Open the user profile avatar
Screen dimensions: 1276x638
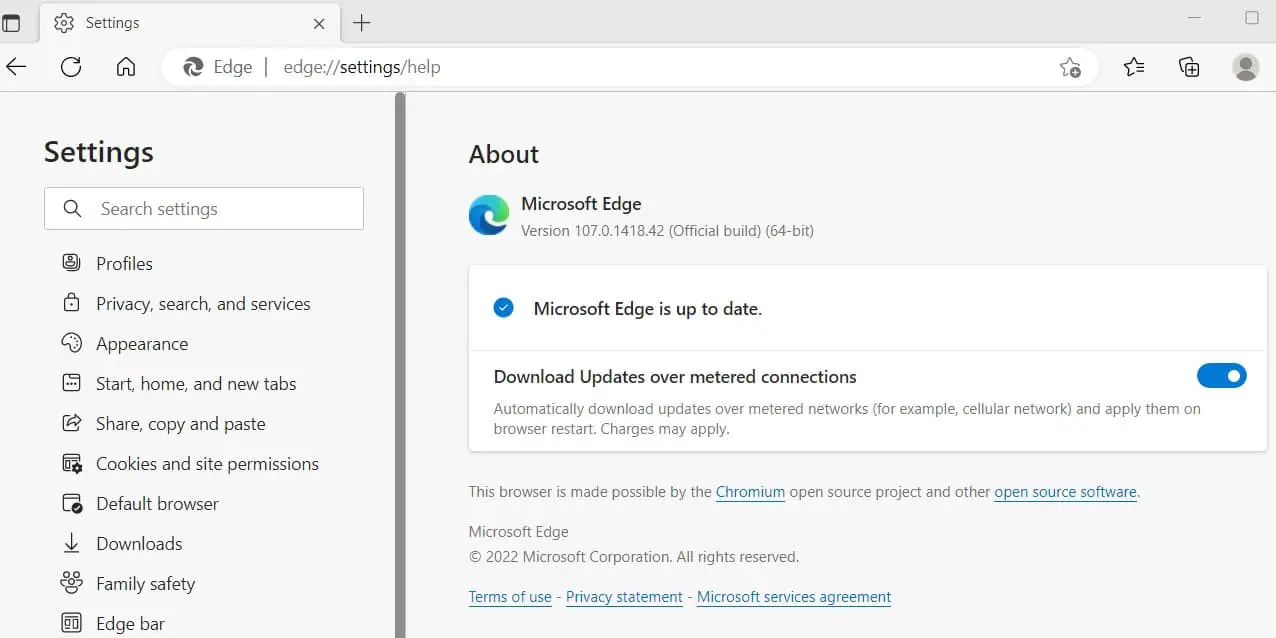[1246, 67]
